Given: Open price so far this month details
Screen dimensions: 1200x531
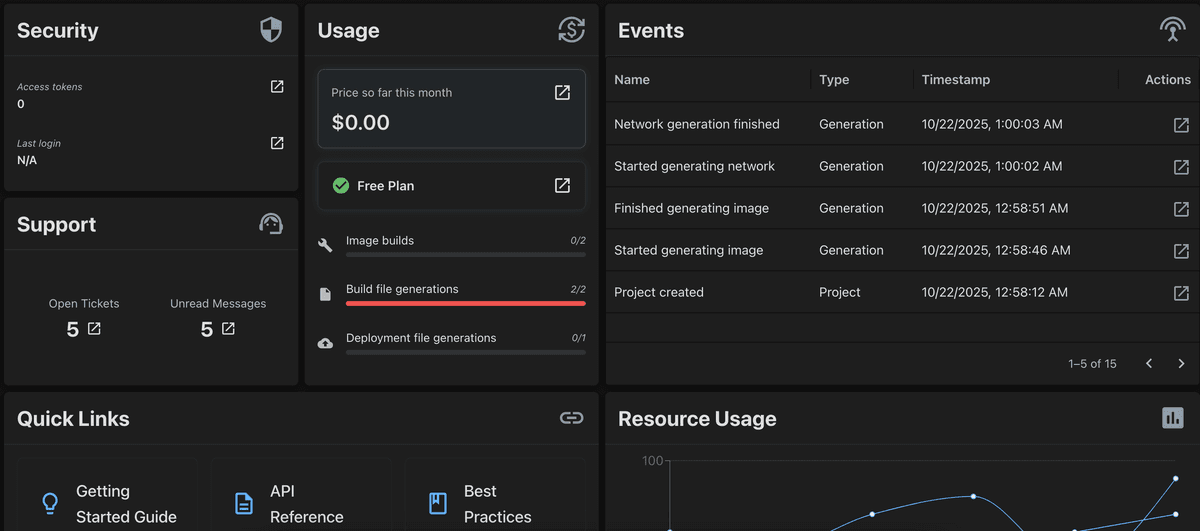Looking at the screenshot, I should [562, 93].
